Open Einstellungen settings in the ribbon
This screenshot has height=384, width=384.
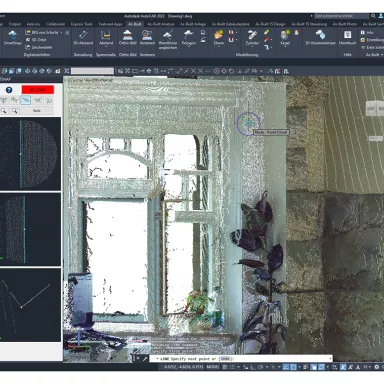372,40
